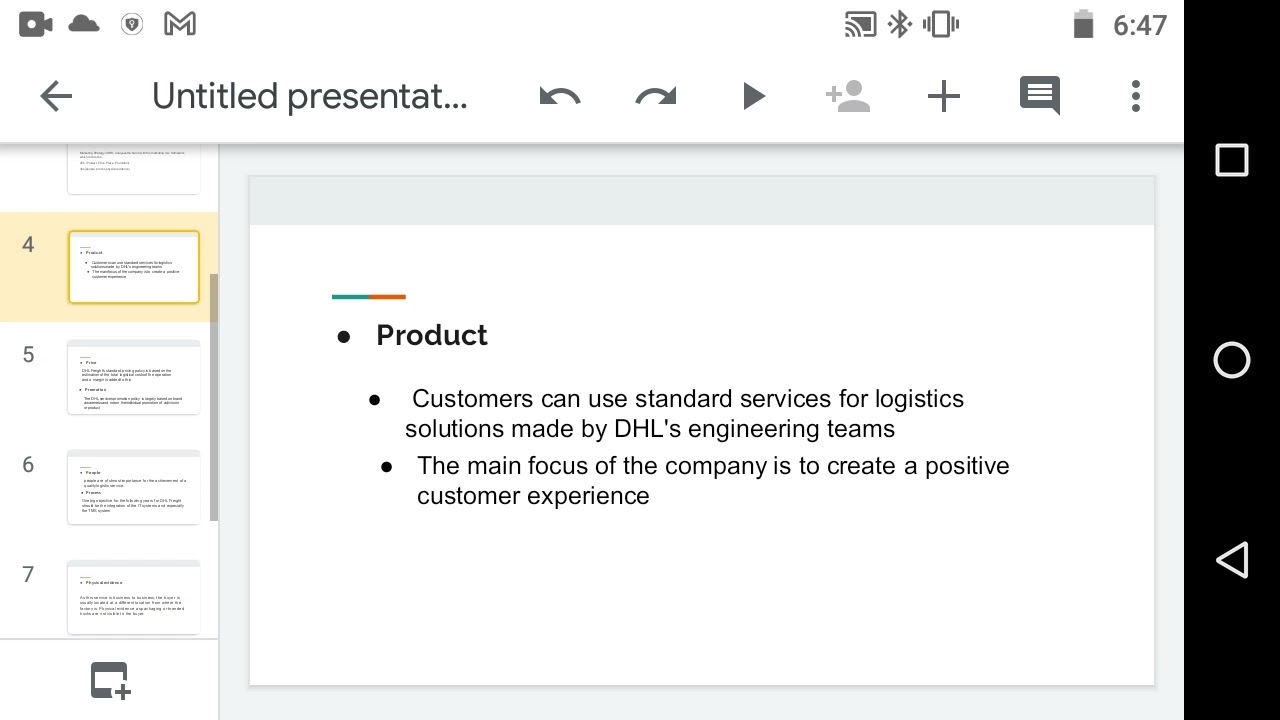
Task: Tap the video camera status icon
Action: point(36,24)
